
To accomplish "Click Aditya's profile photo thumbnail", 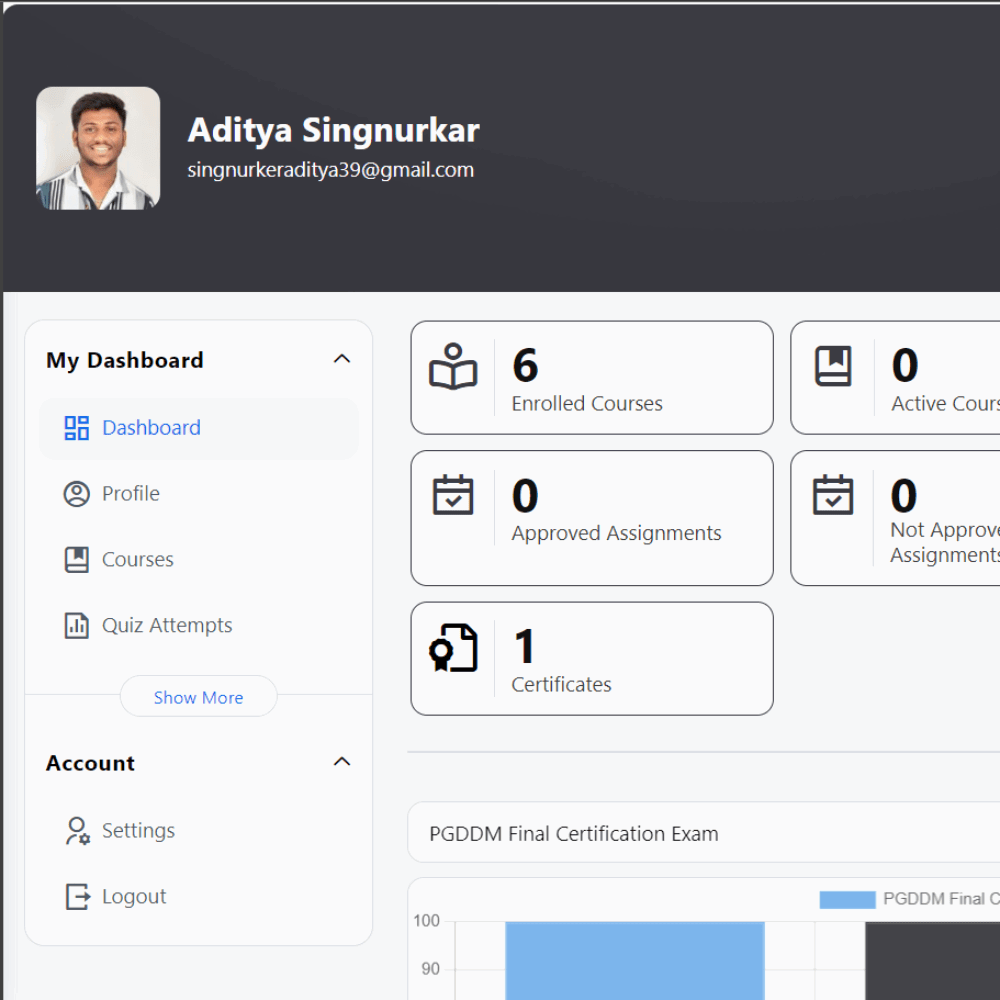I will tap(98, 148).
